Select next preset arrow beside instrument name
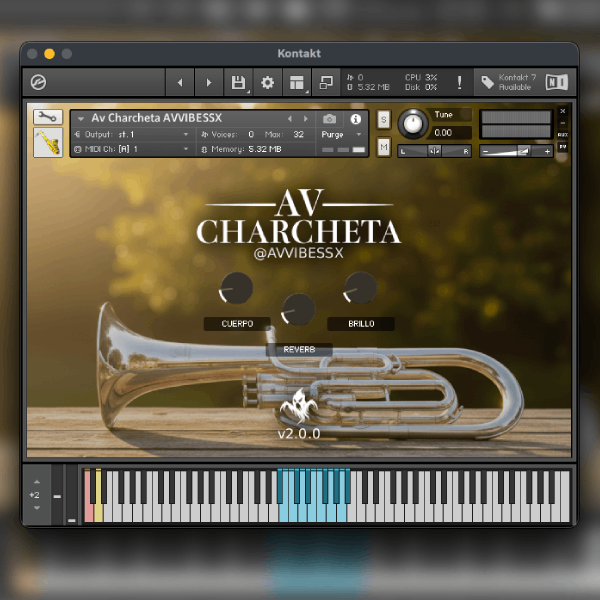Screen dimensions: 600x600 coord(305,119)
